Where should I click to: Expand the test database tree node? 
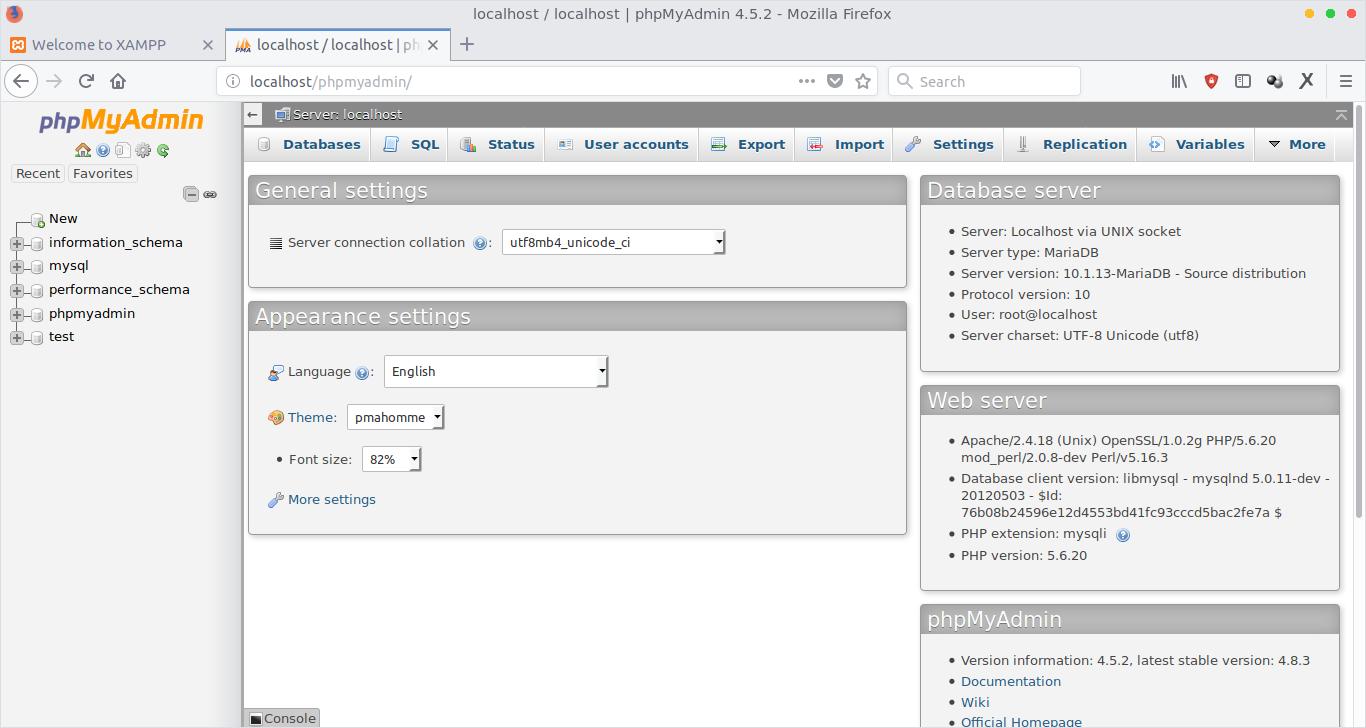coord(17,337)
